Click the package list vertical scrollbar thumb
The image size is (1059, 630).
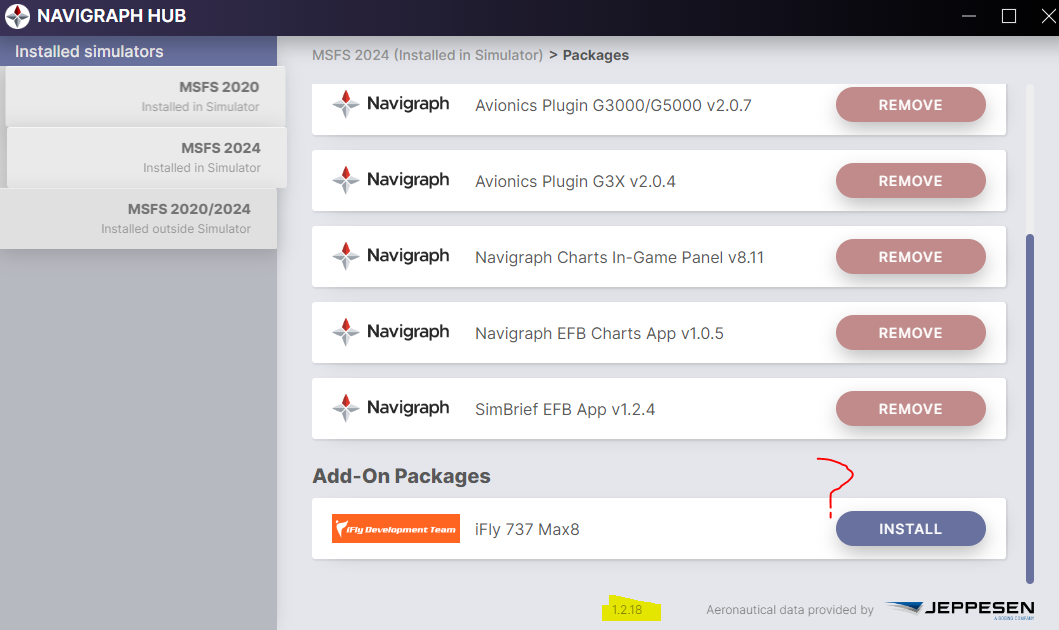1030,409
